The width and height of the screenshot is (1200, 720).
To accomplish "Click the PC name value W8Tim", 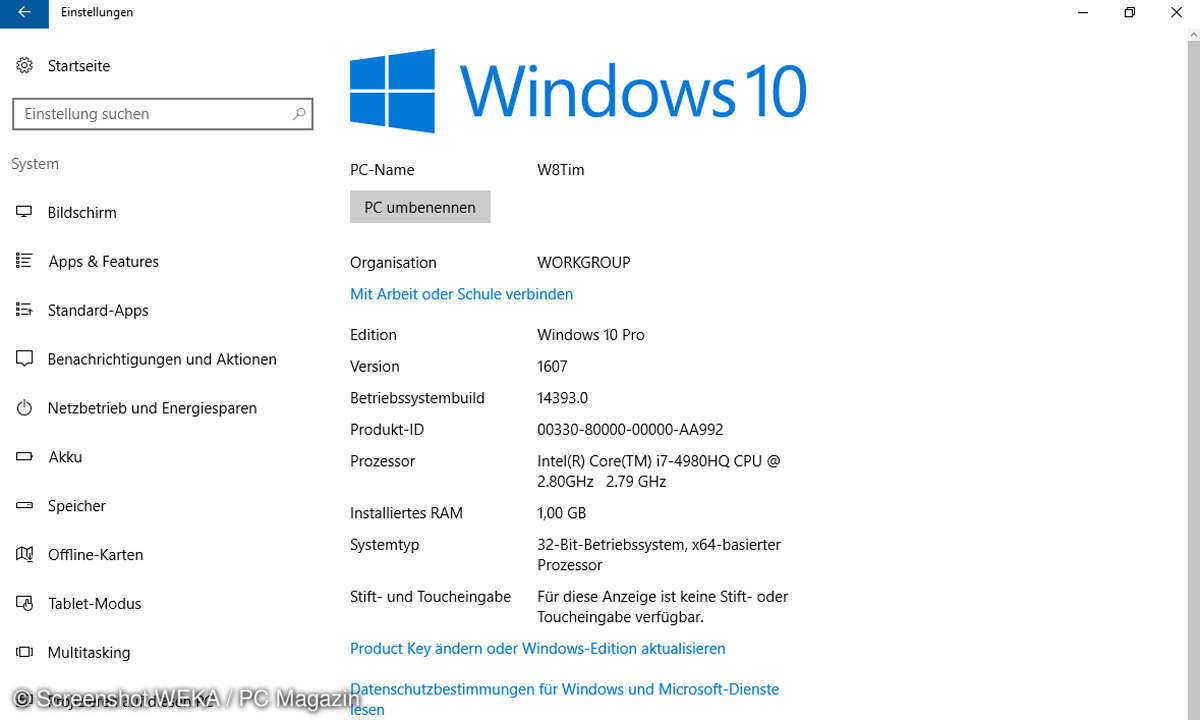I will coord(561,170).
